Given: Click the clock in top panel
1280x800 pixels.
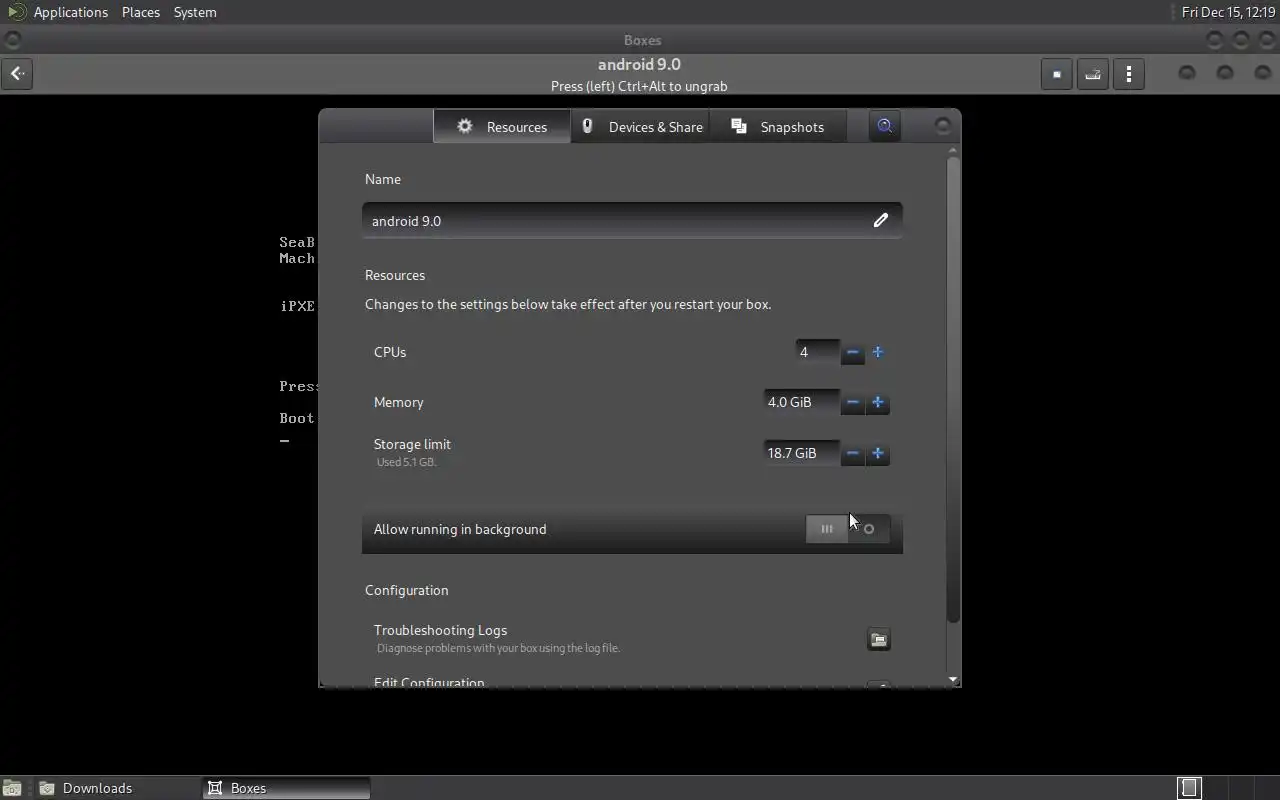Looking at the screenshot, I should [1228, 12].
